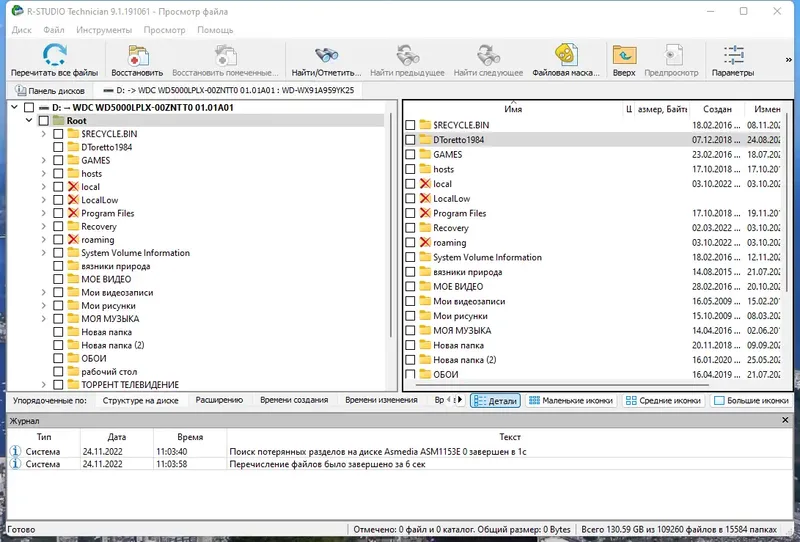Image resolution: width=800 pixels, height=542 pixels.
Task: Click Найти предыдущее toolbar icon
Action: coord(407,55)
